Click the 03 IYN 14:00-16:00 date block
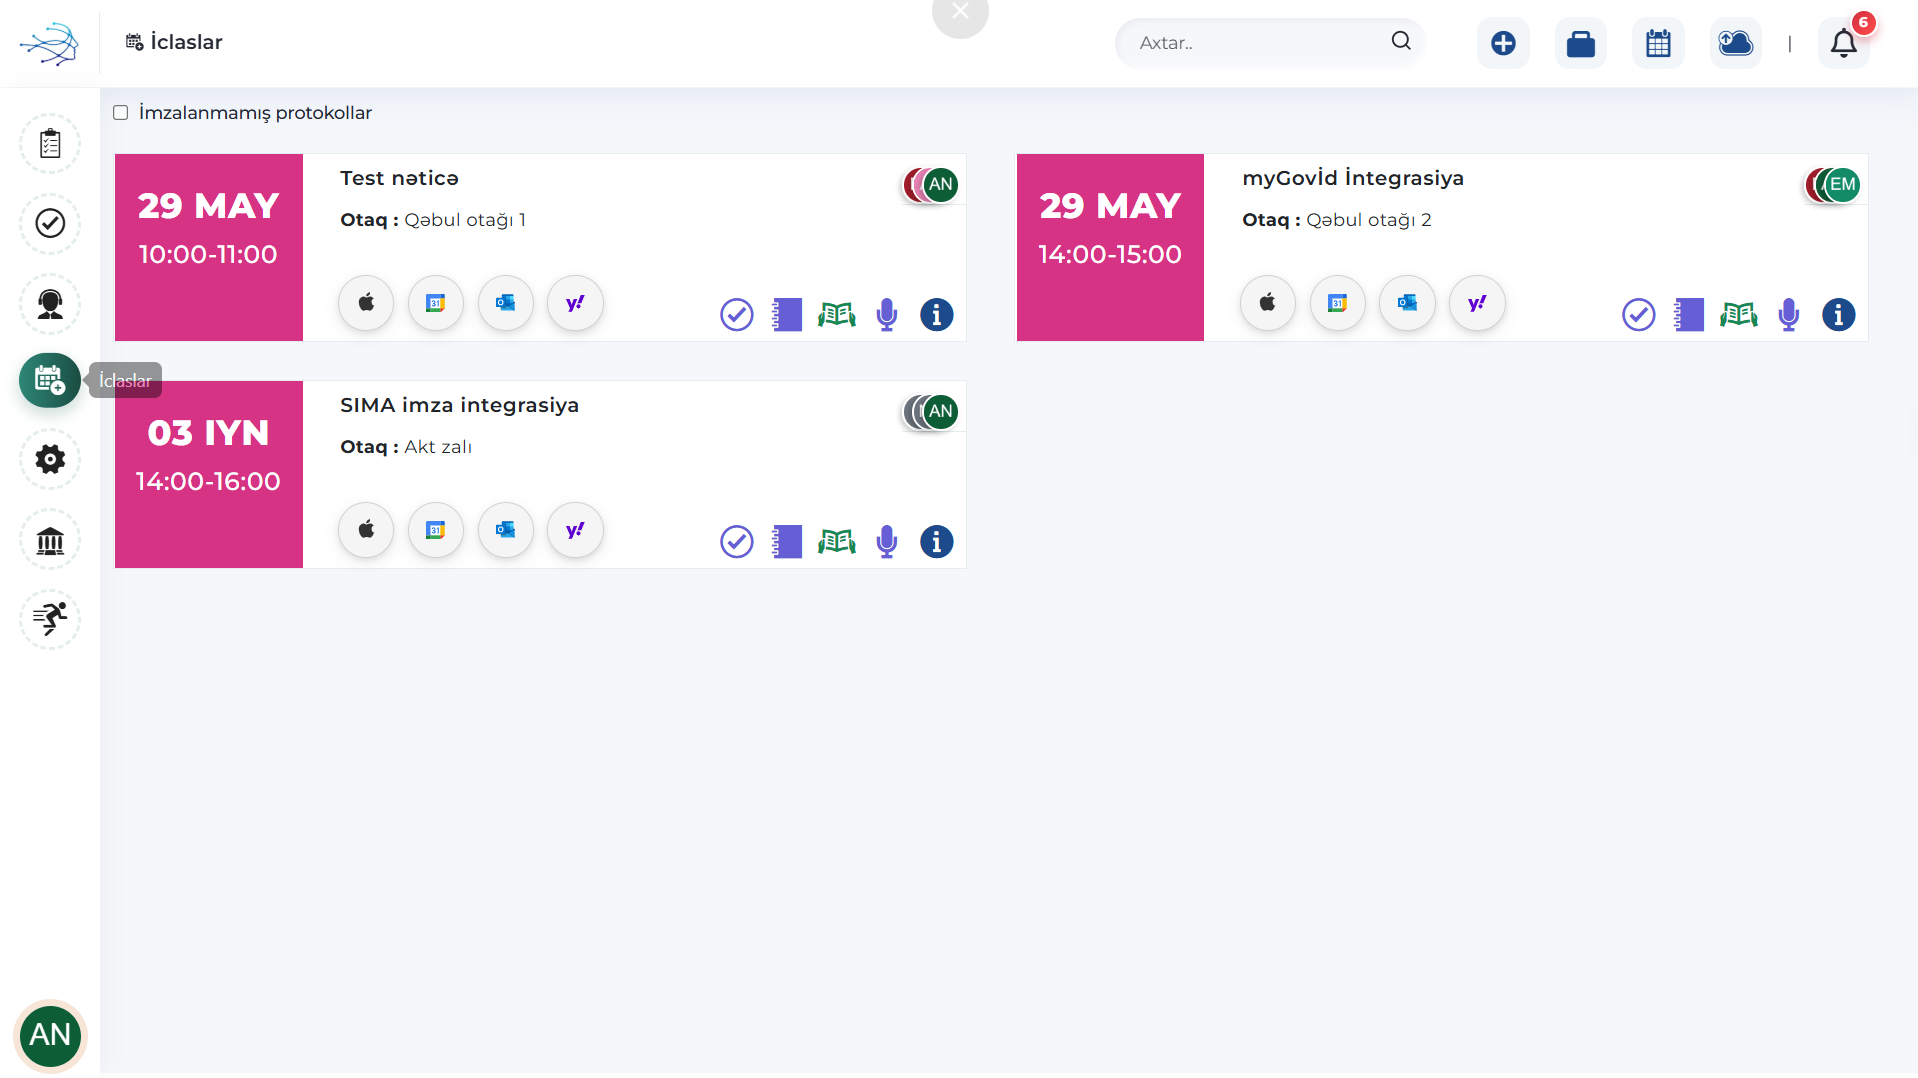1918x1078 pixels. point(209,474)
